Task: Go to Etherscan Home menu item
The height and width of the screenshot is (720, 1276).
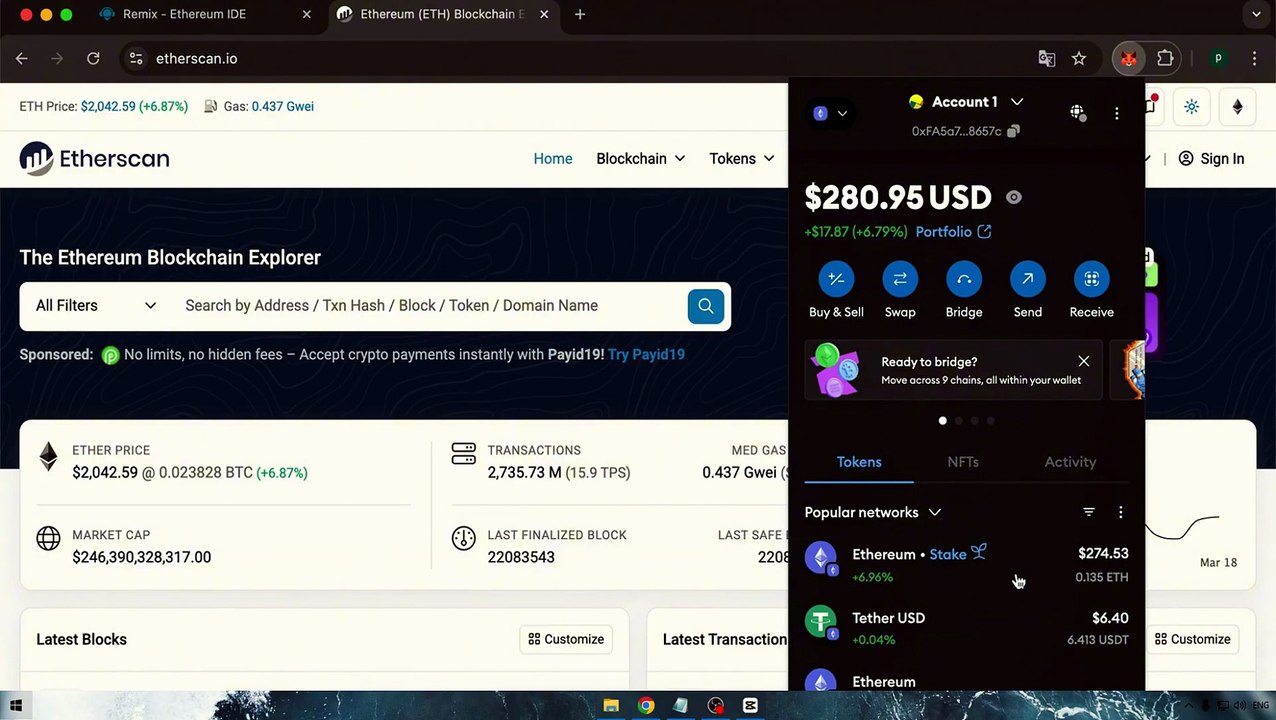Action: pyautogui.click(x=553, y=158)
